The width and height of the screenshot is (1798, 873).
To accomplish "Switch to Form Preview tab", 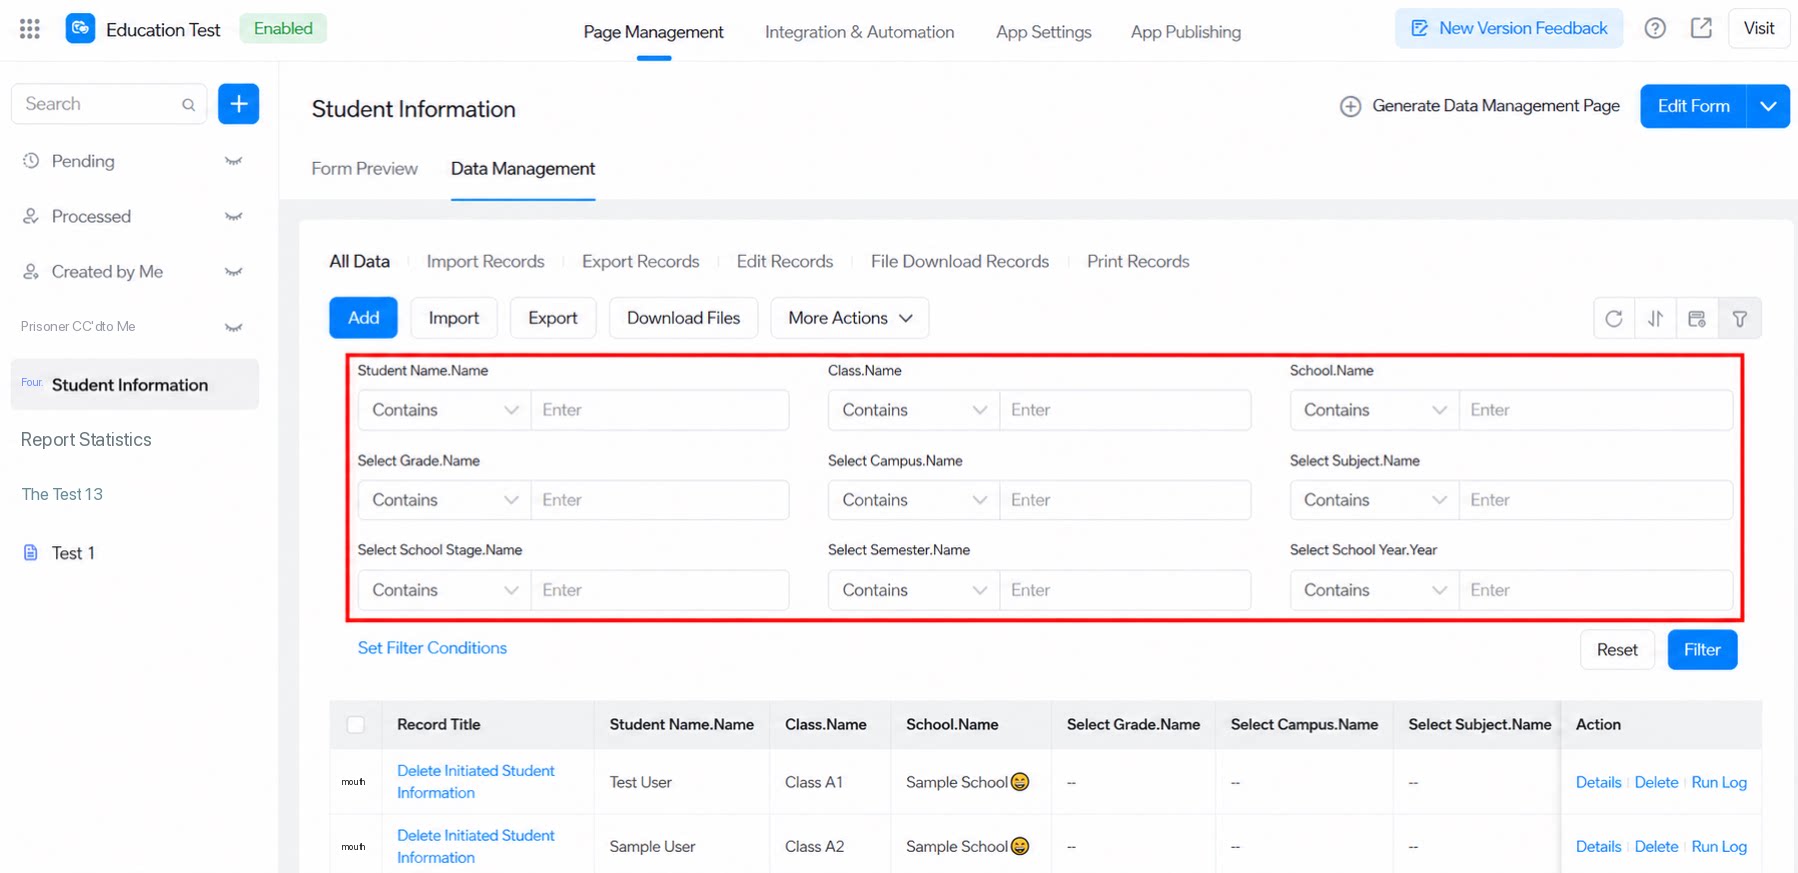I will click(x=364, y=169).
